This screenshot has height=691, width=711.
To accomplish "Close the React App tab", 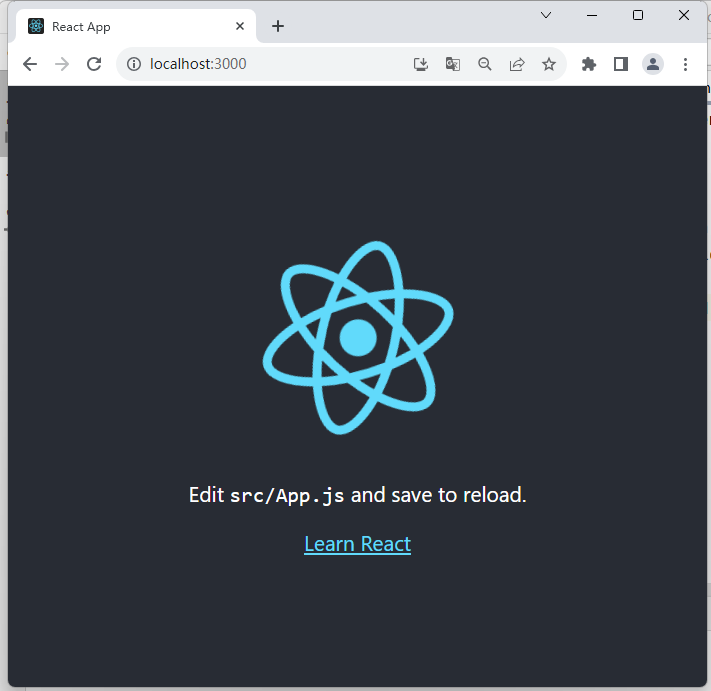I will (240, 26).
